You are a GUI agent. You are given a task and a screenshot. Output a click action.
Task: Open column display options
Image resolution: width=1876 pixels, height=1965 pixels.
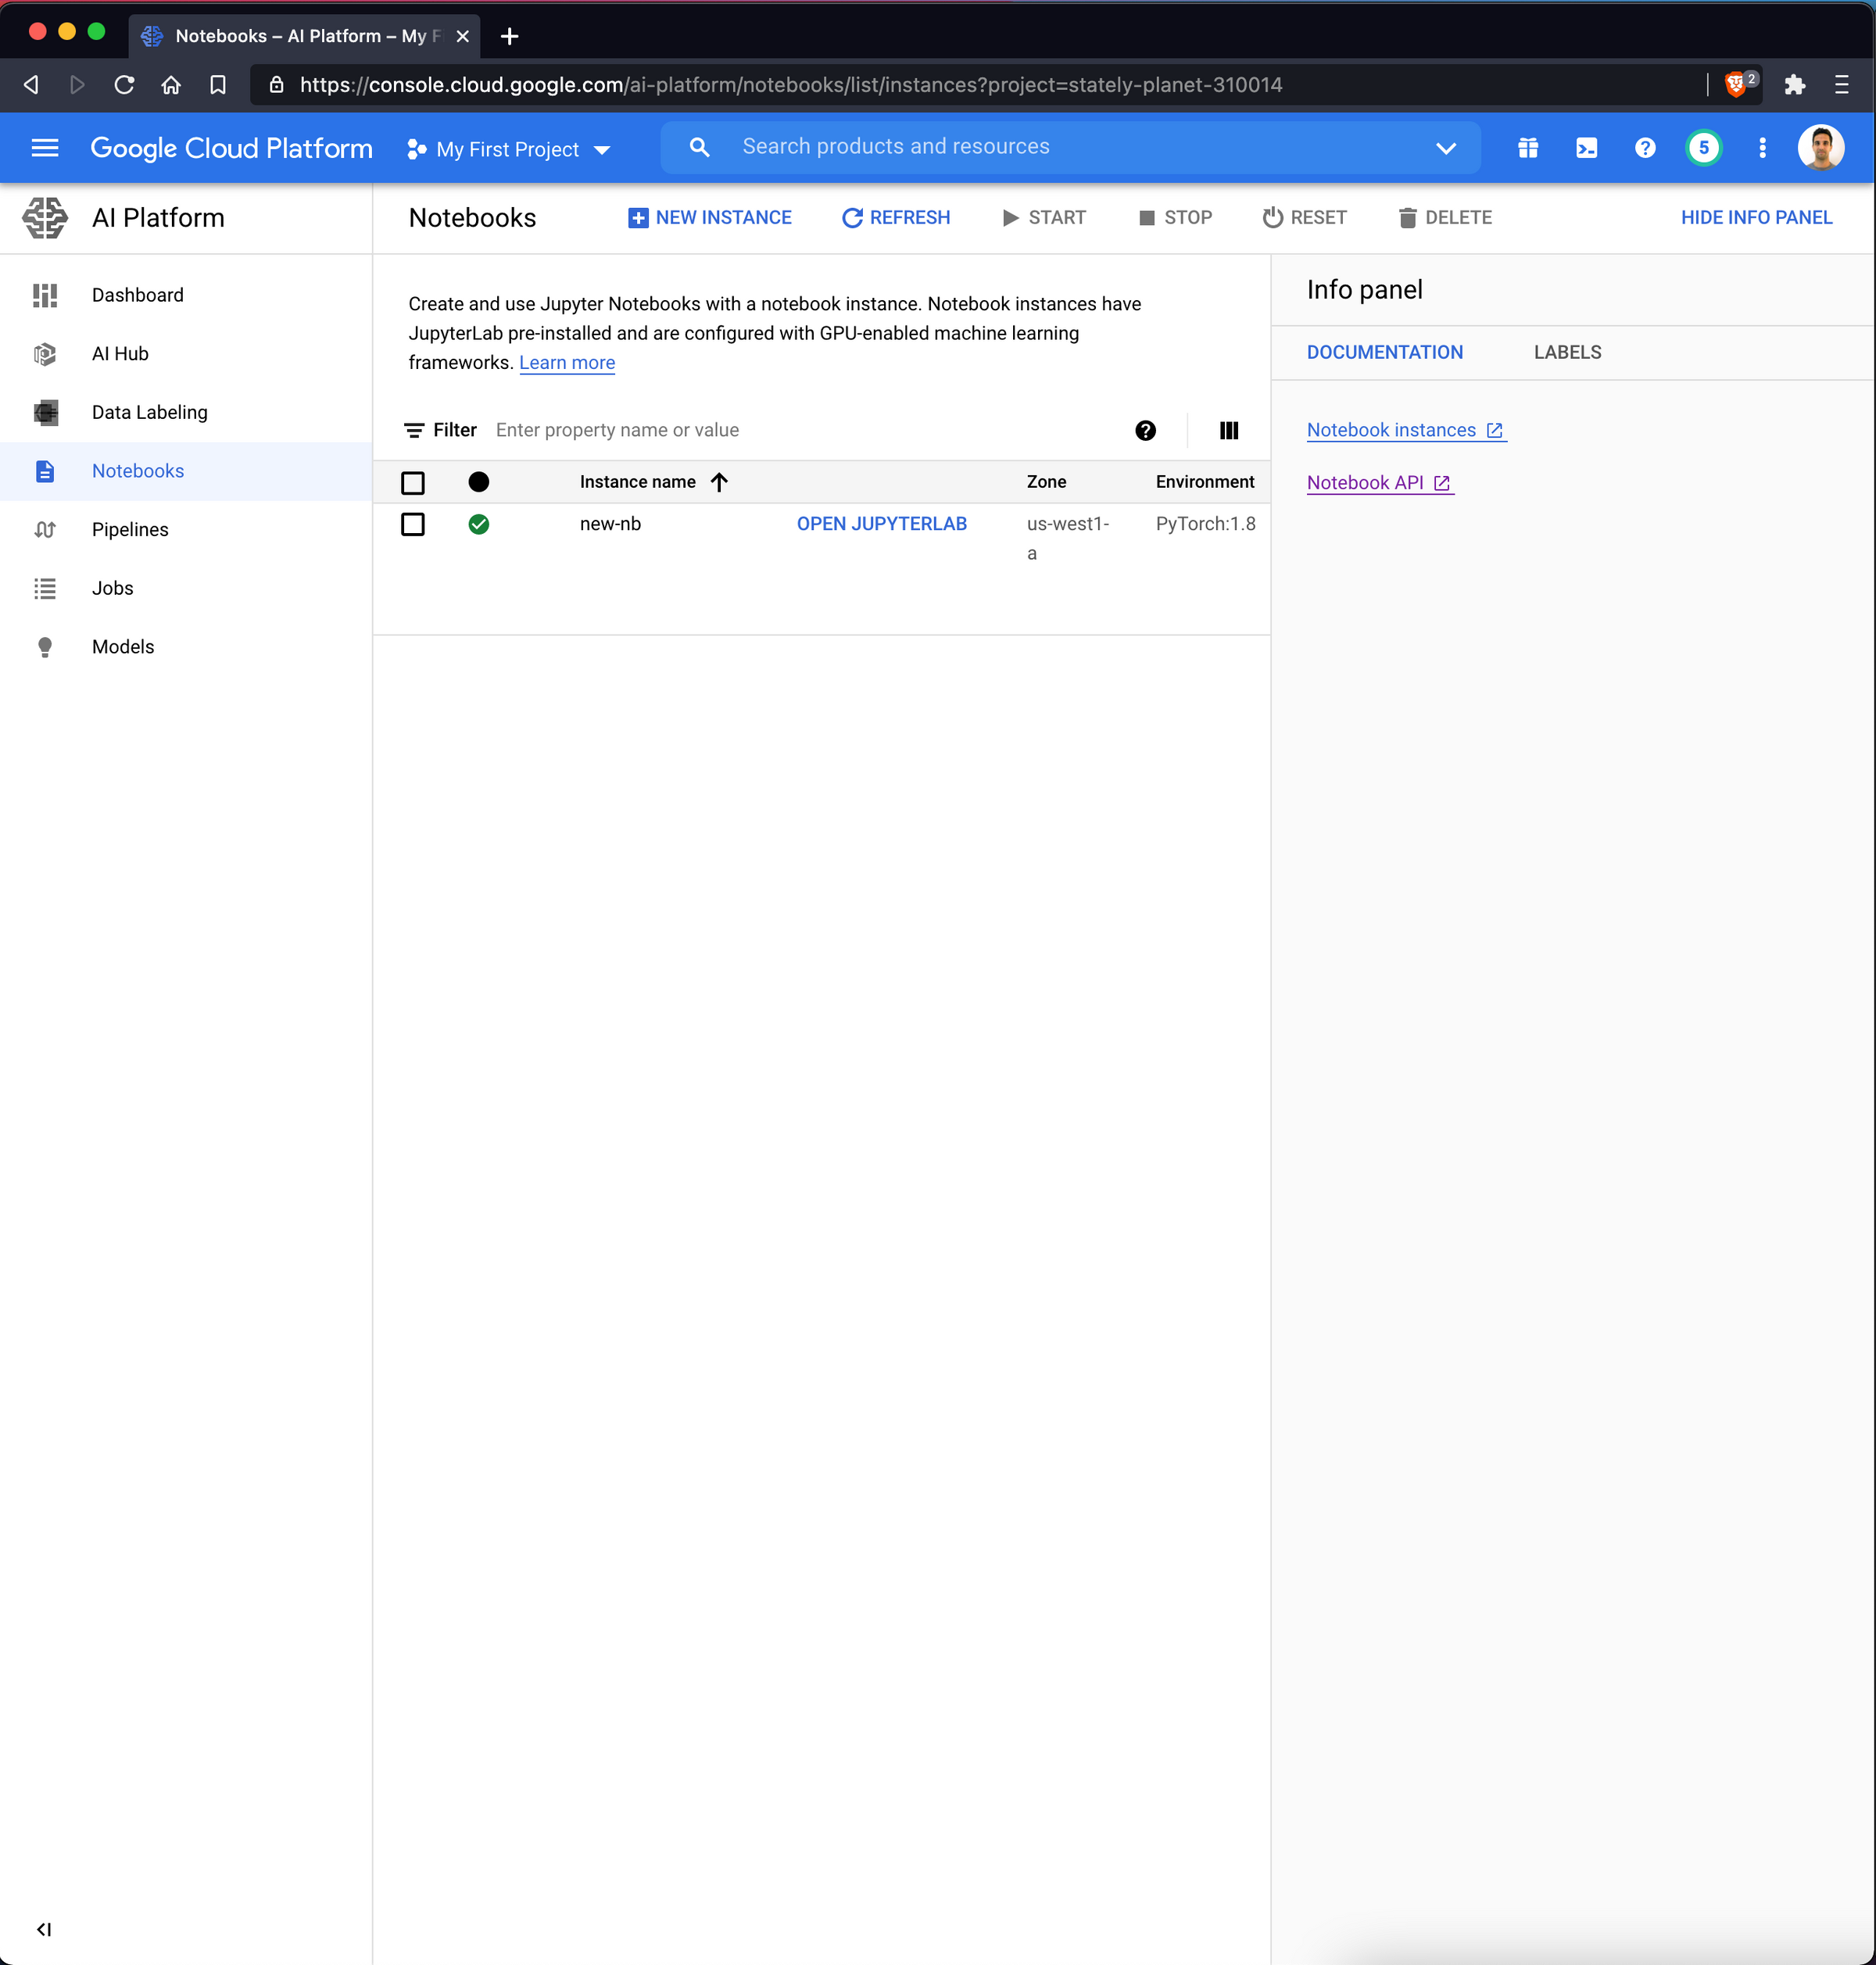(x=1228, y=430)
